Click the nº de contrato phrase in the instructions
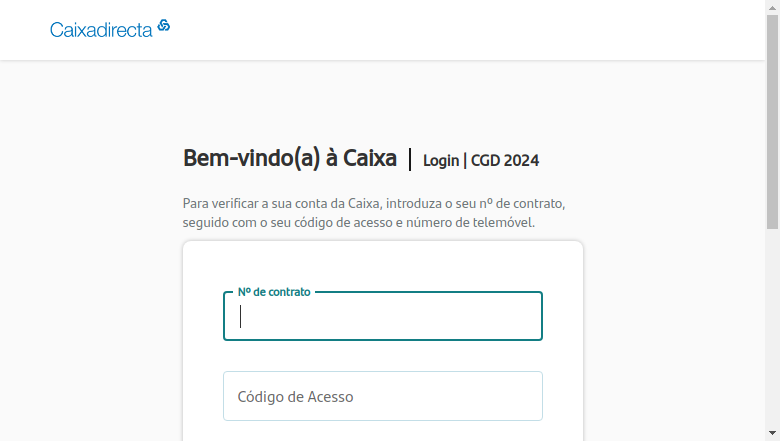The height and width of the screenshot is (441, 780). point(521,203)
